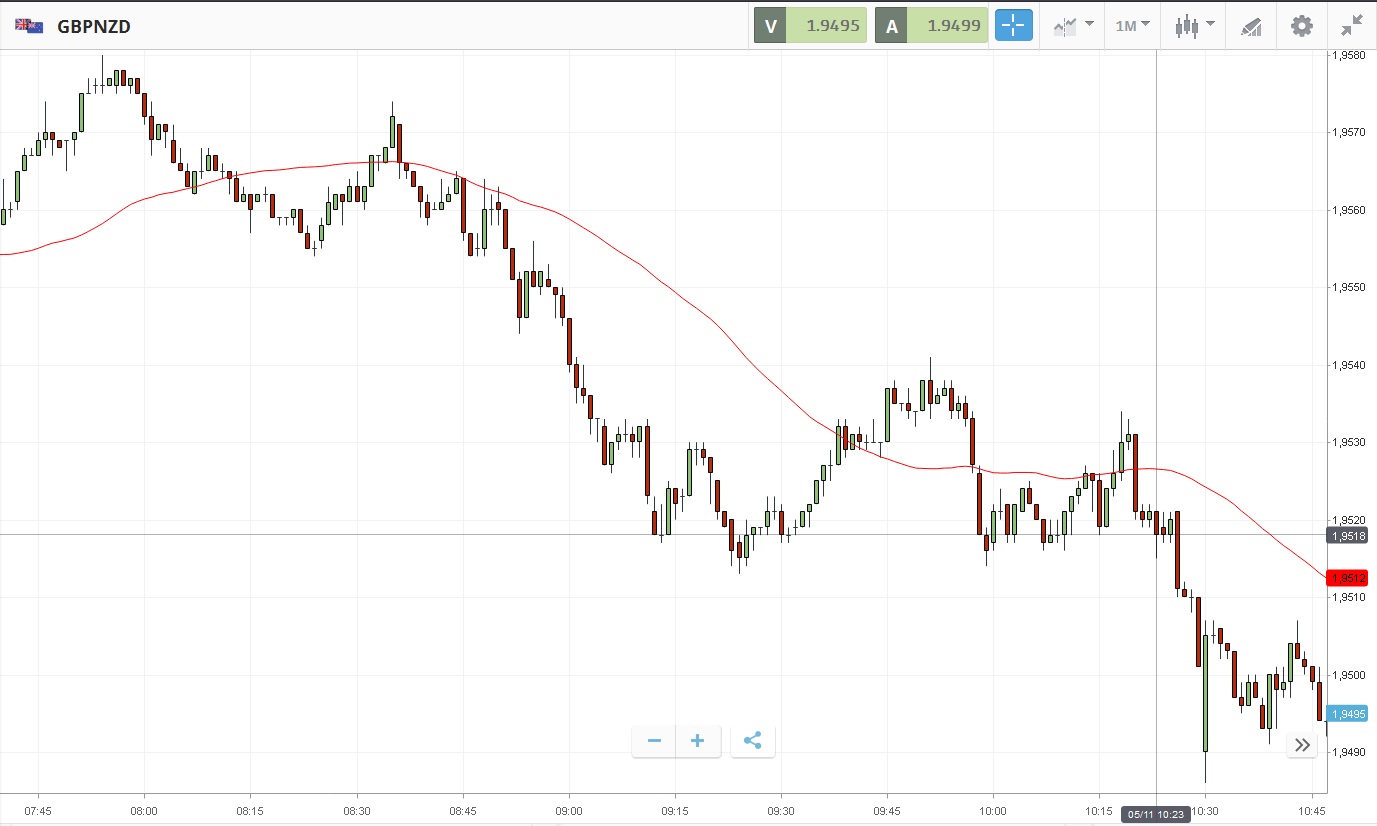Viewport: 1377px width, 826px height.
Task: Click the A buy price 1.9499 button
Action: point(931,26)
